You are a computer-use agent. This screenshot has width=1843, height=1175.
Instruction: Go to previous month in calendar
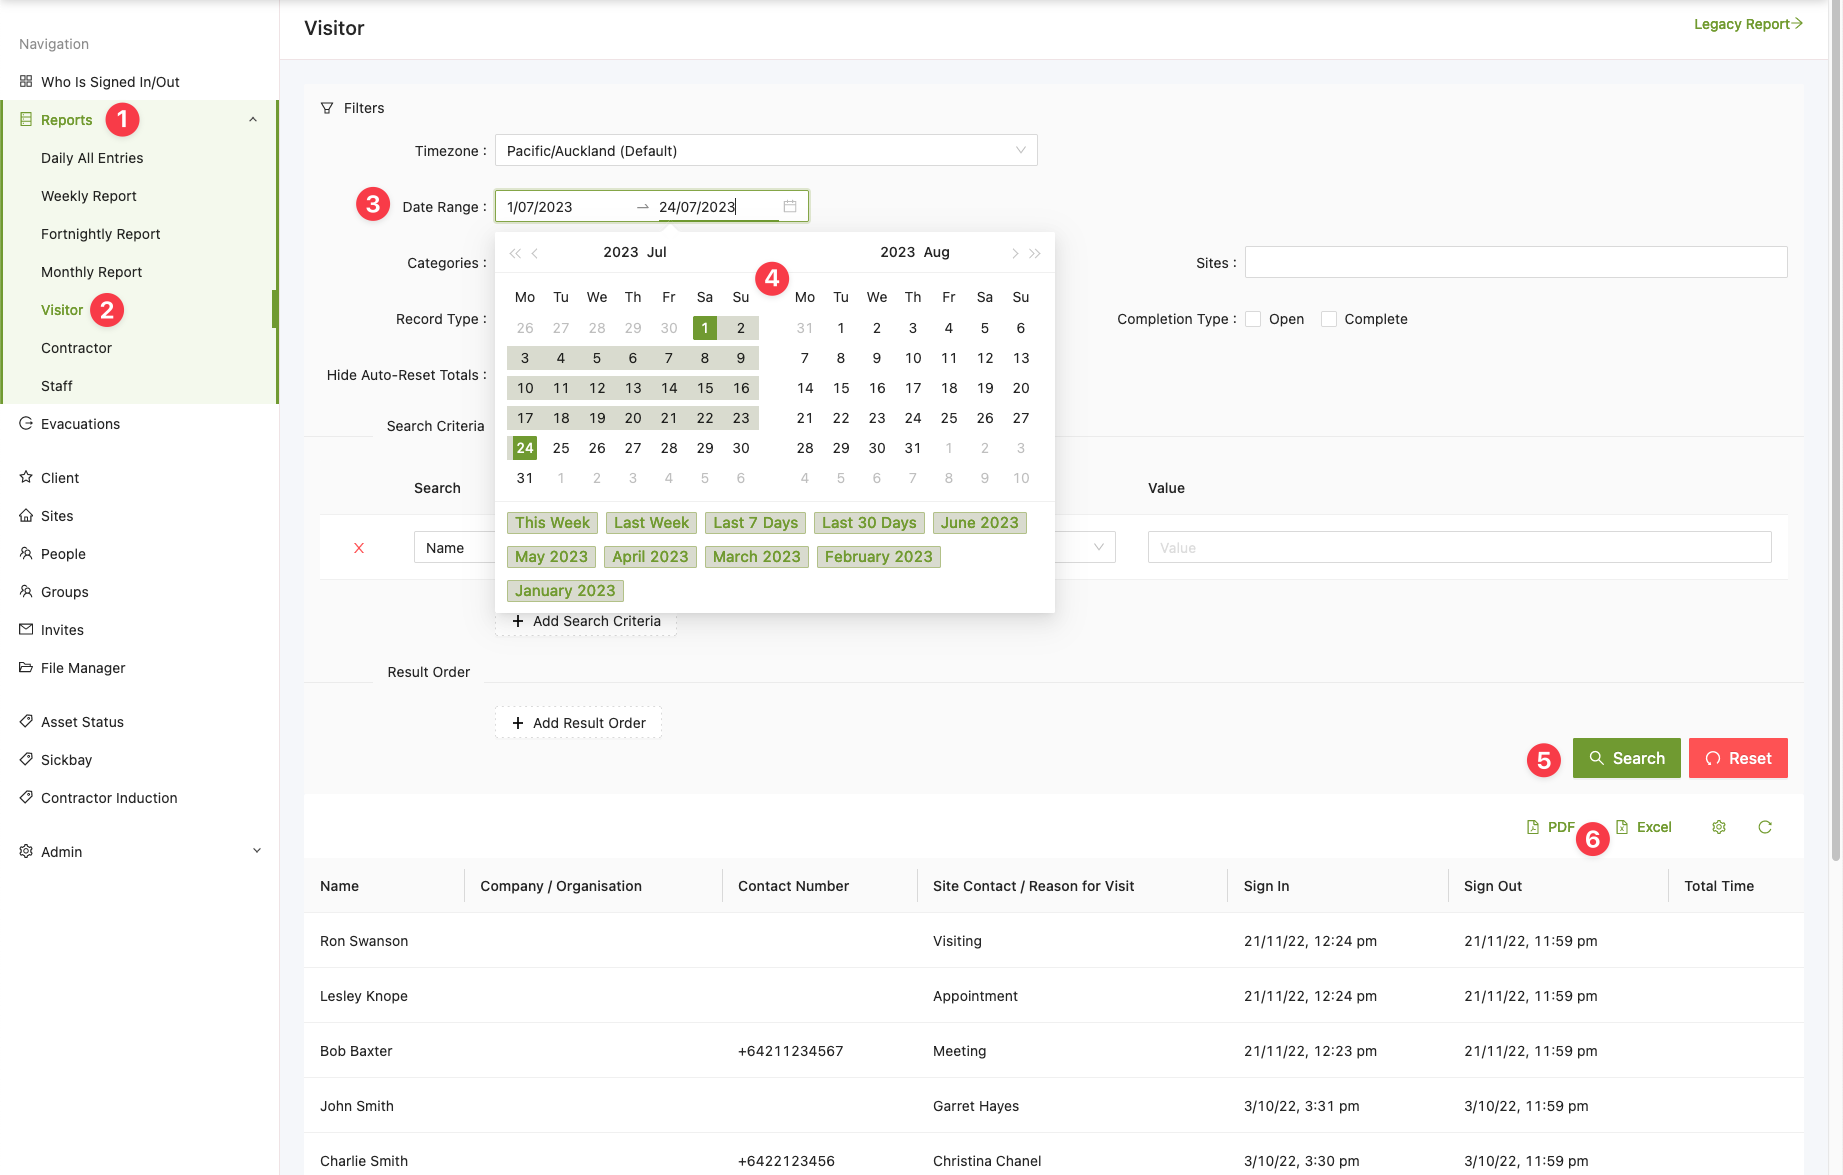pos(535,253)
